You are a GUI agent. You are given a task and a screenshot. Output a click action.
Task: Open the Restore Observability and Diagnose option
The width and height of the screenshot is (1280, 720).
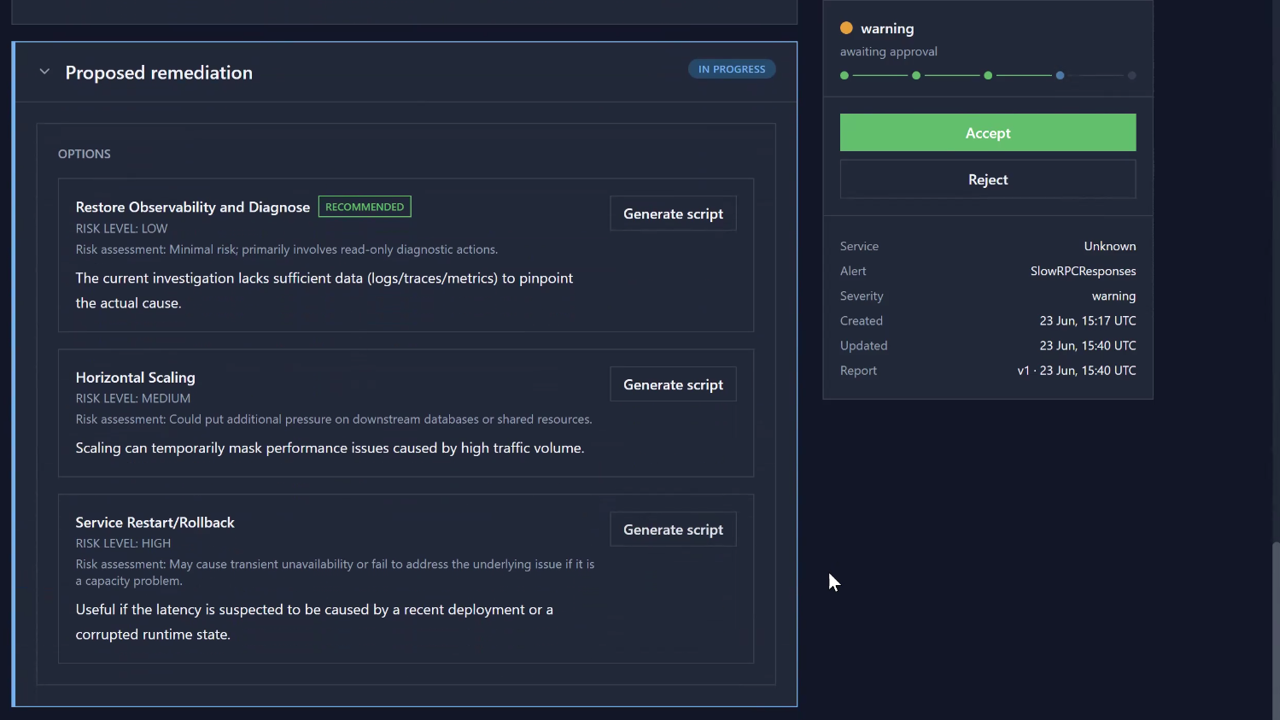point(193,207)
